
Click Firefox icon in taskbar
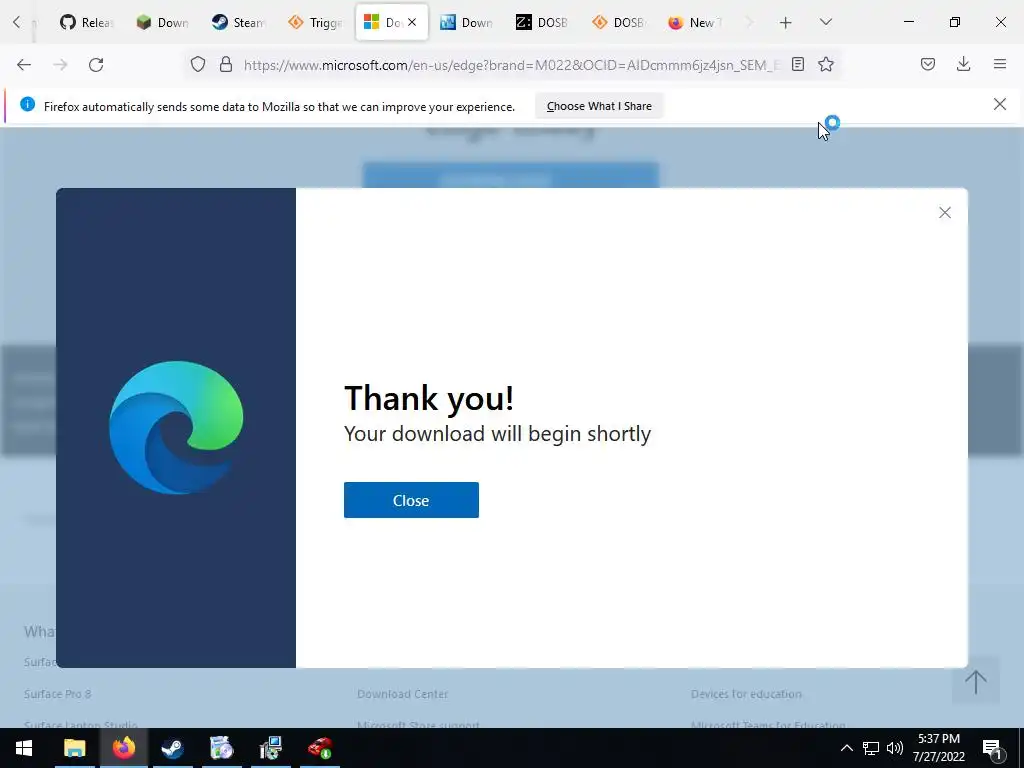pos(123,748)
